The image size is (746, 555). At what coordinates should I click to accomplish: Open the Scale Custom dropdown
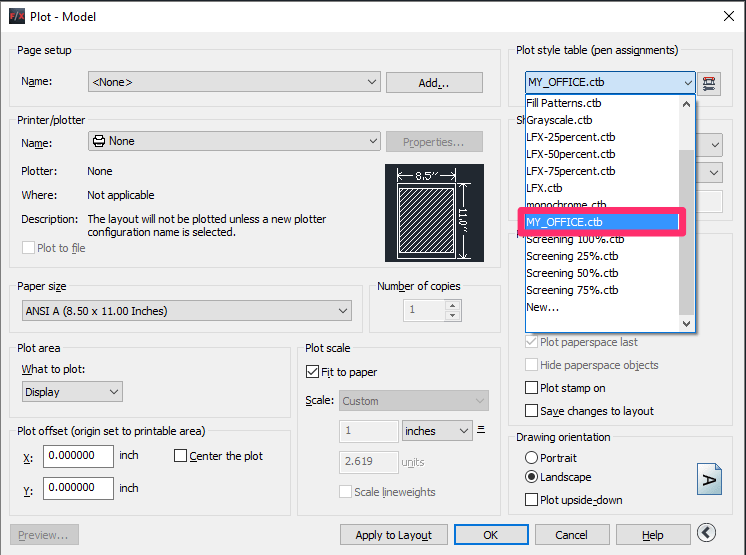point(413,401)
